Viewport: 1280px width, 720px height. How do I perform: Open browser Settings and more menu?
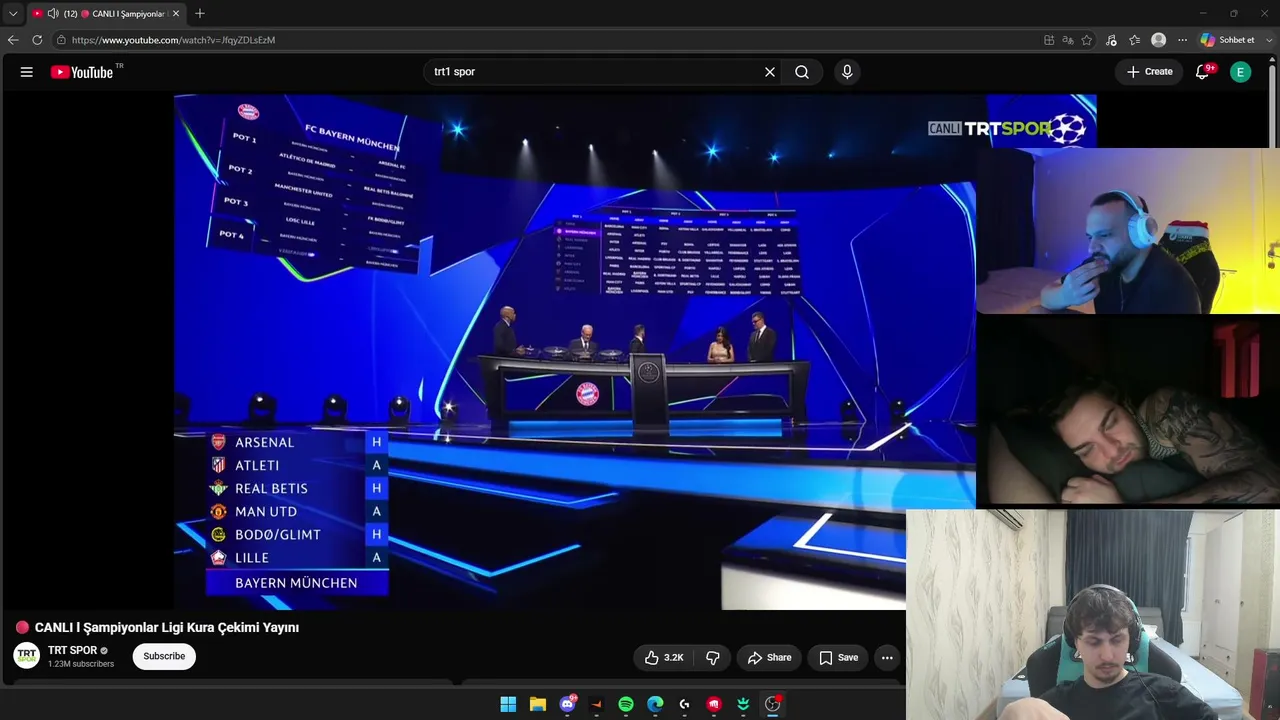click(1183, 40)
